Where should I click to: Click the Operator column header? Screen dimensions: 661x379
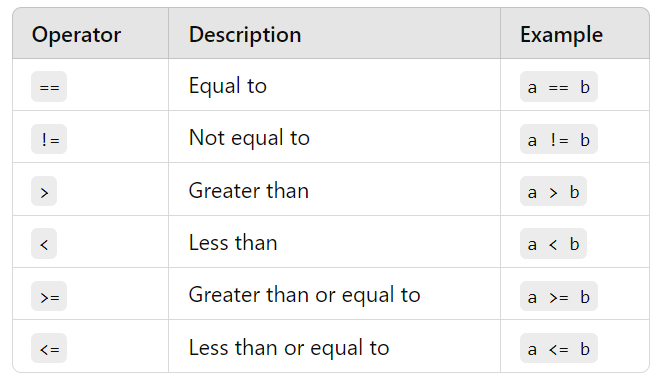(76, 35)
